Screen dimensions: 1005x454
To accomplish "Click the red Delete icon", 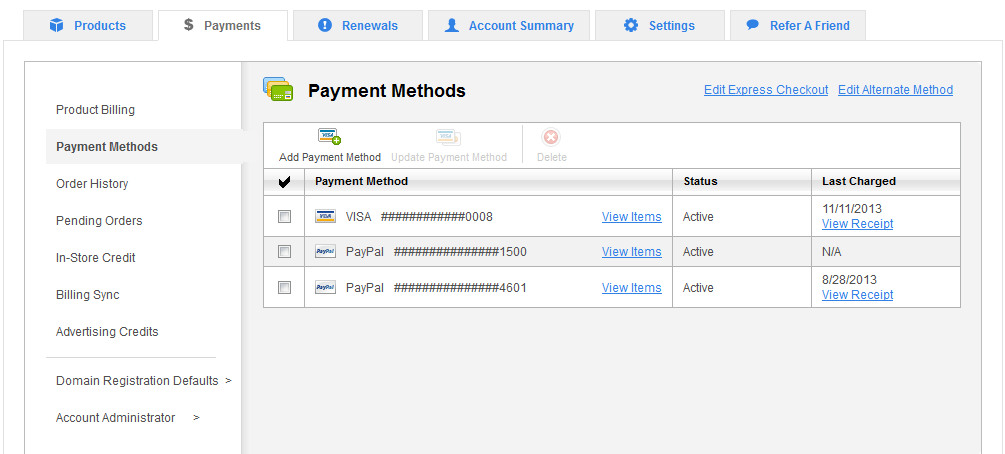I will pyautogui.click(x=551, y=137).
